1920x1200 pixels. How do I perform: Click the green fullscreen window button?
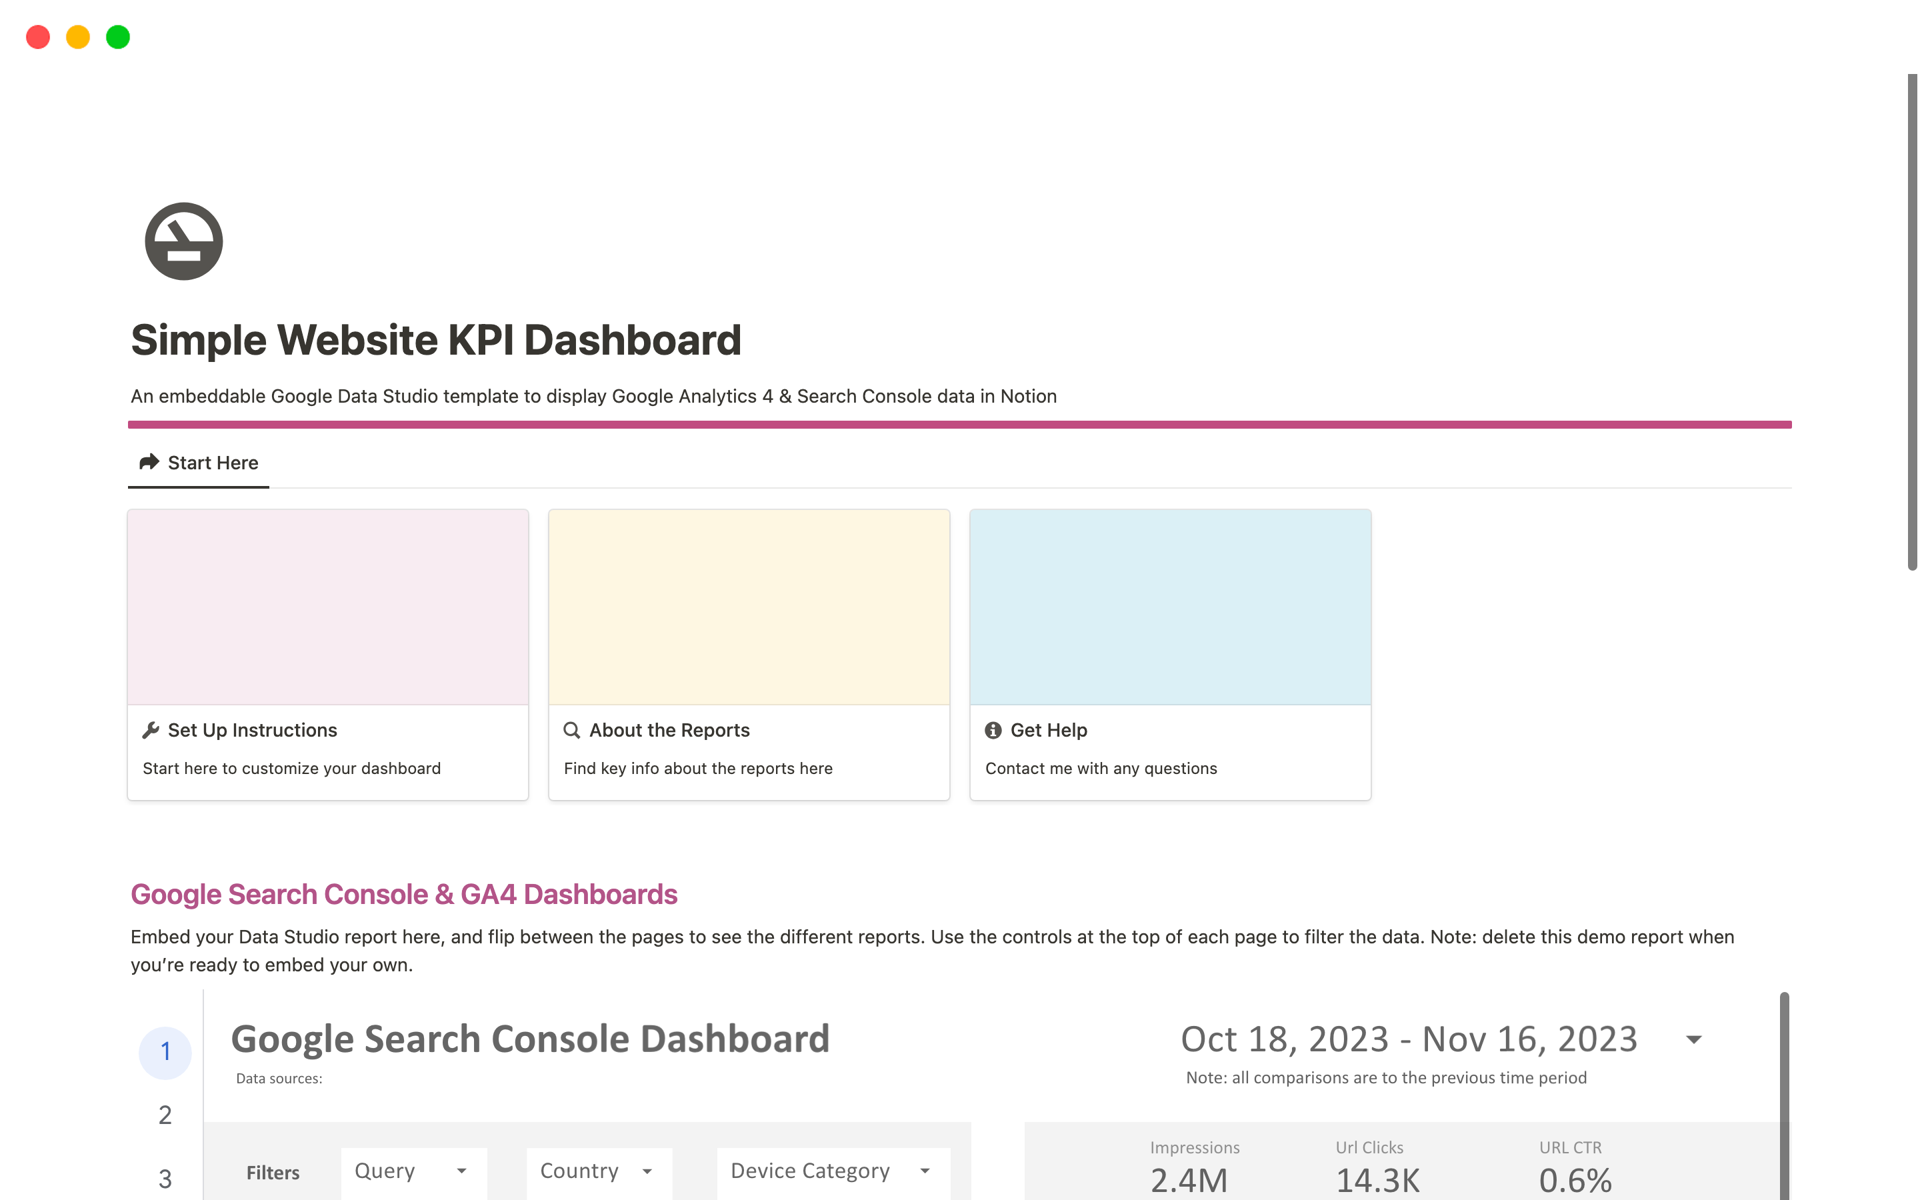[118, 37]
